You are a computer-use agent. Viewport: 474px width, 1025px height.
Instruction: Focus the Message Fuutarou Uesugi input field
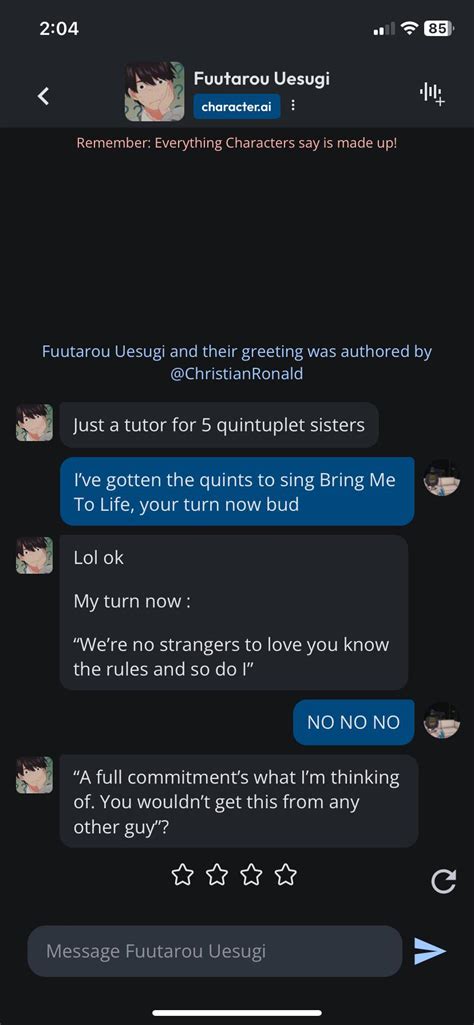[x=214, y=951]
